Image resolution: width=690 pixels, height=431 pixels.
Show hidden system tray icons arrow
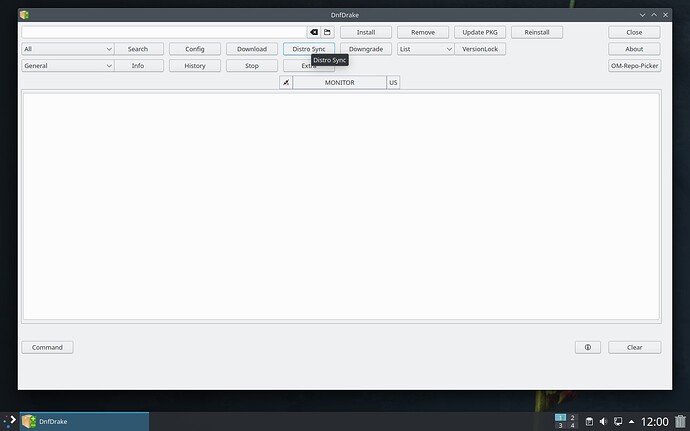(631, 421)
